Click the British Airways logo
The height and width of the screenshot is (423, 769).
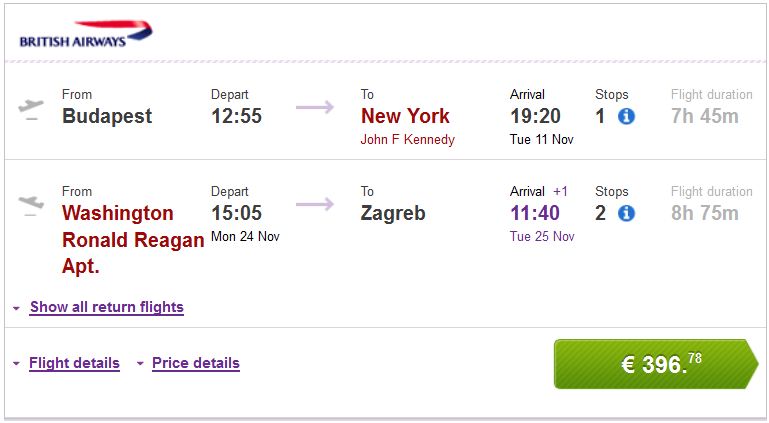[x=86, y=36]
